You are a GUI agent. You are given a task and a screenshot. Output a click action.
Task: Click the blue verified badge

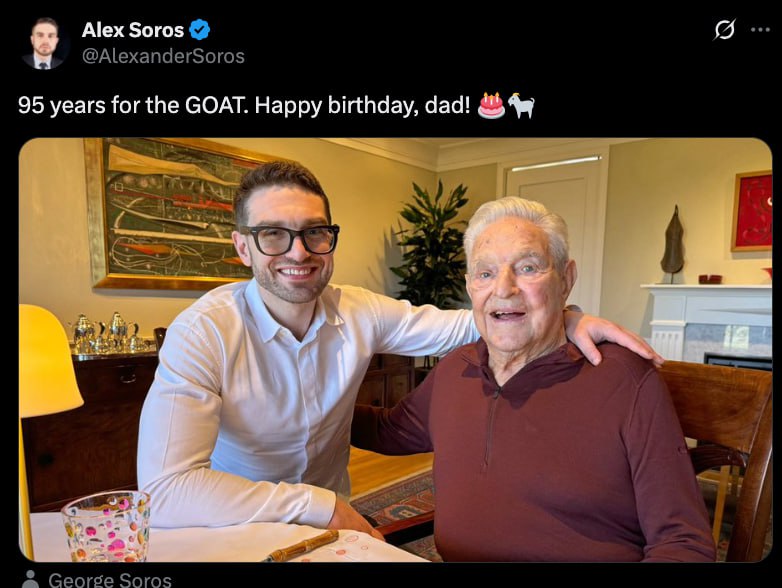click(x=200, y=30)
